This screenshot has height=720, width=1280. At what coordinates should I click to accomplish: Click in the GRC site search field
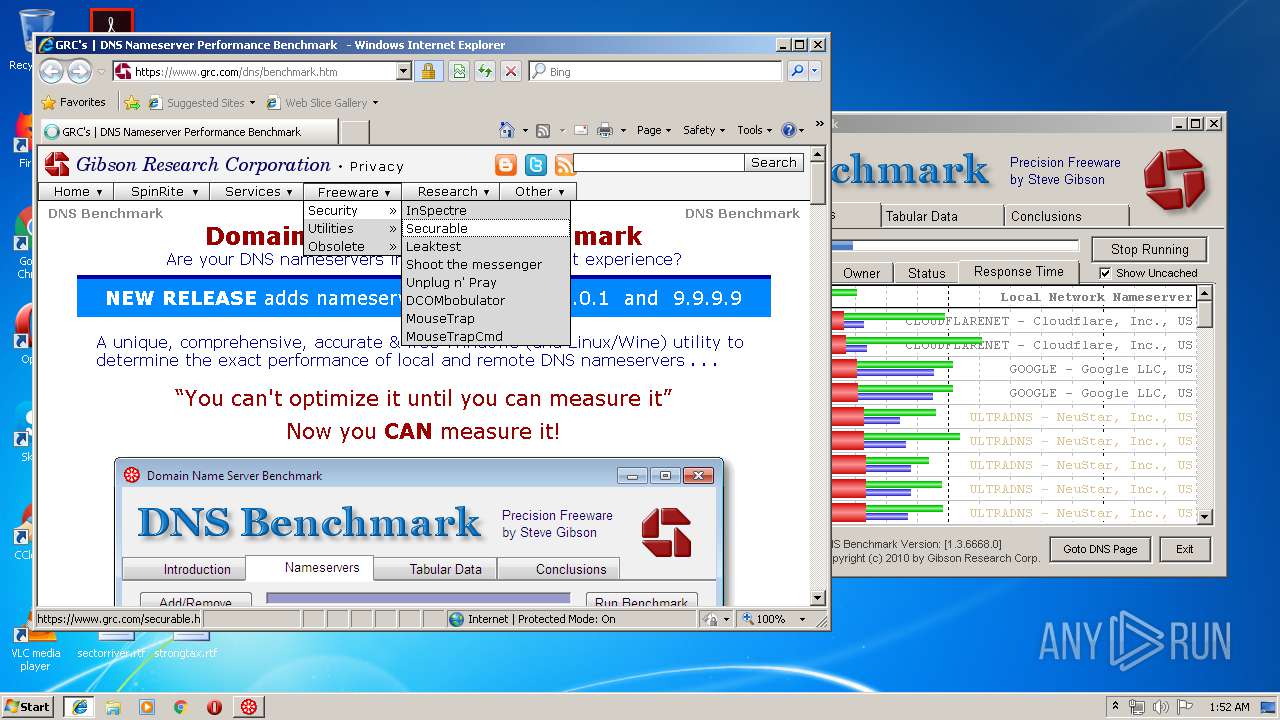click(659, 162)
